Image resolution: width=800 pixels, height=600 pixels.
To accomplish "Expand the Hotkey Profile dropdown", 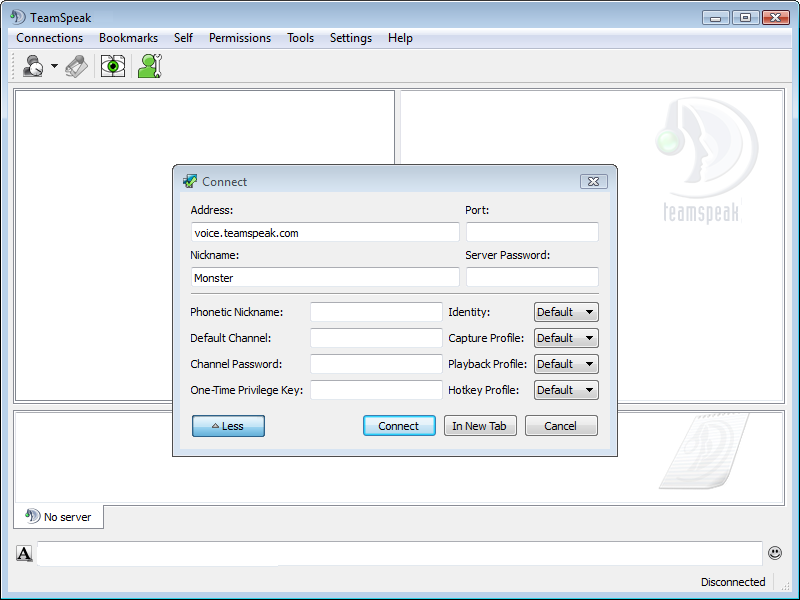I will pos(566,390).
